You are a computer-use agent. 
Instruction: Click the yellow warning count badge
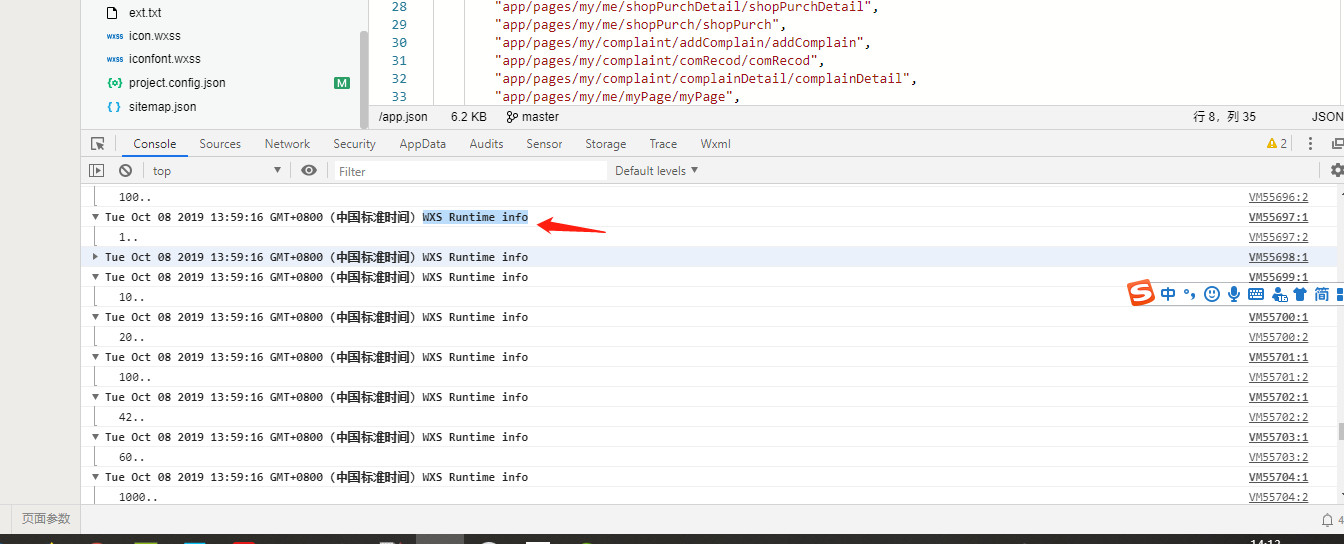pos(1277,144)
